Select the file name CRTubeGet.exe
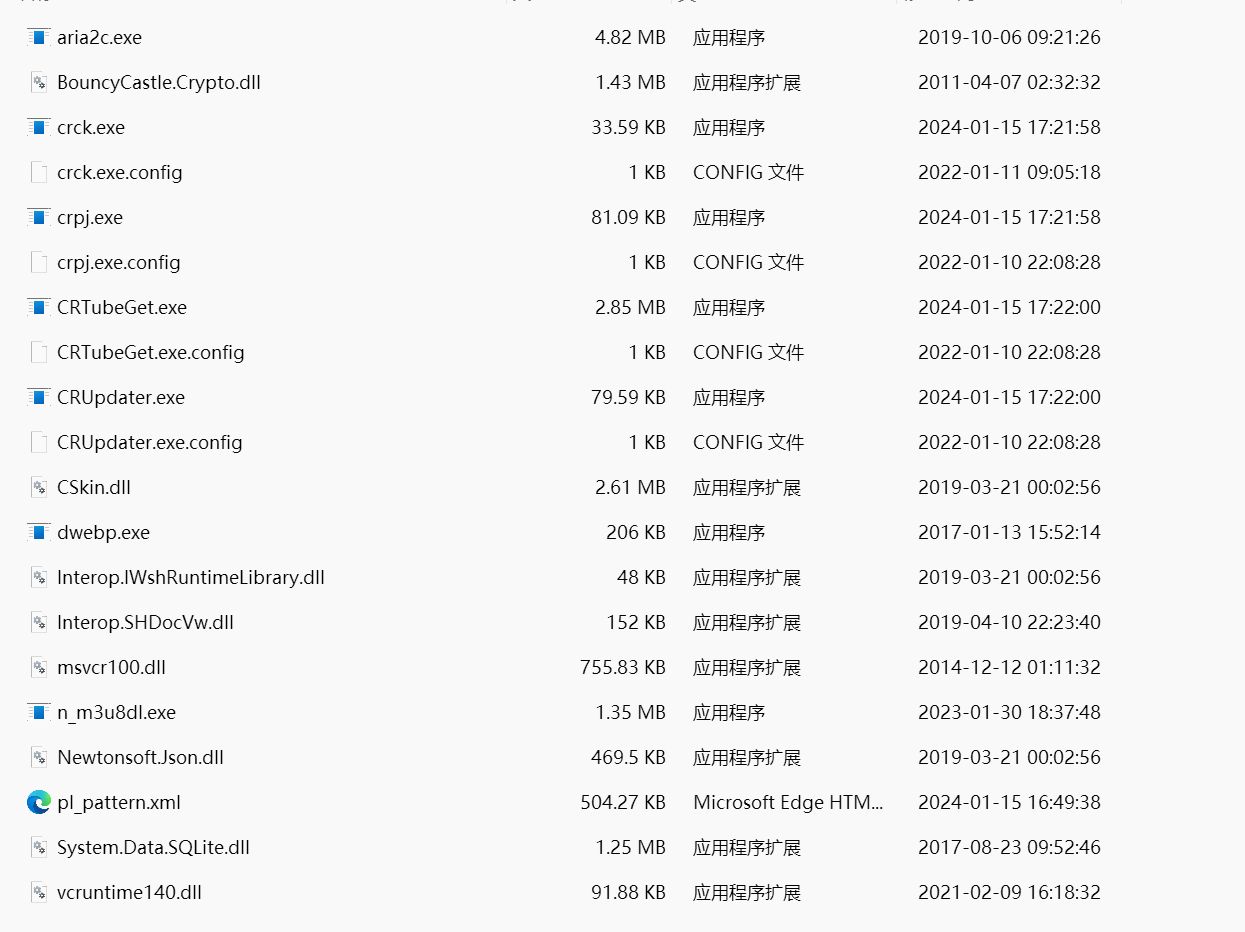 click(x=122, y=308)
